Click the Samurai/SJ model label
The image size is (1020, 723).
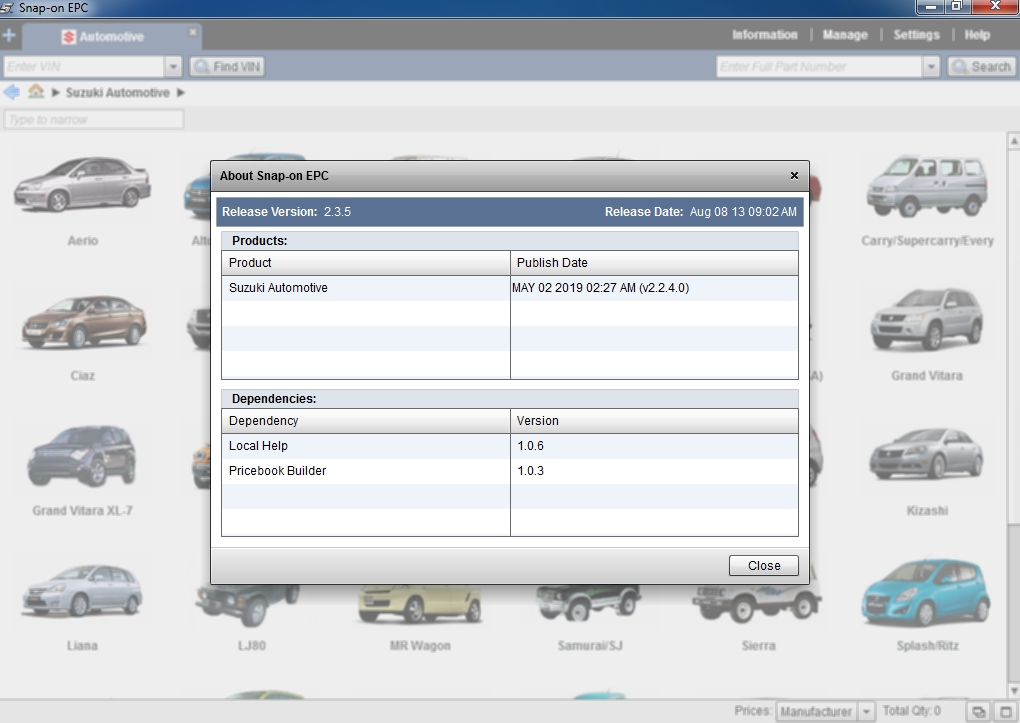click(590, 646)
